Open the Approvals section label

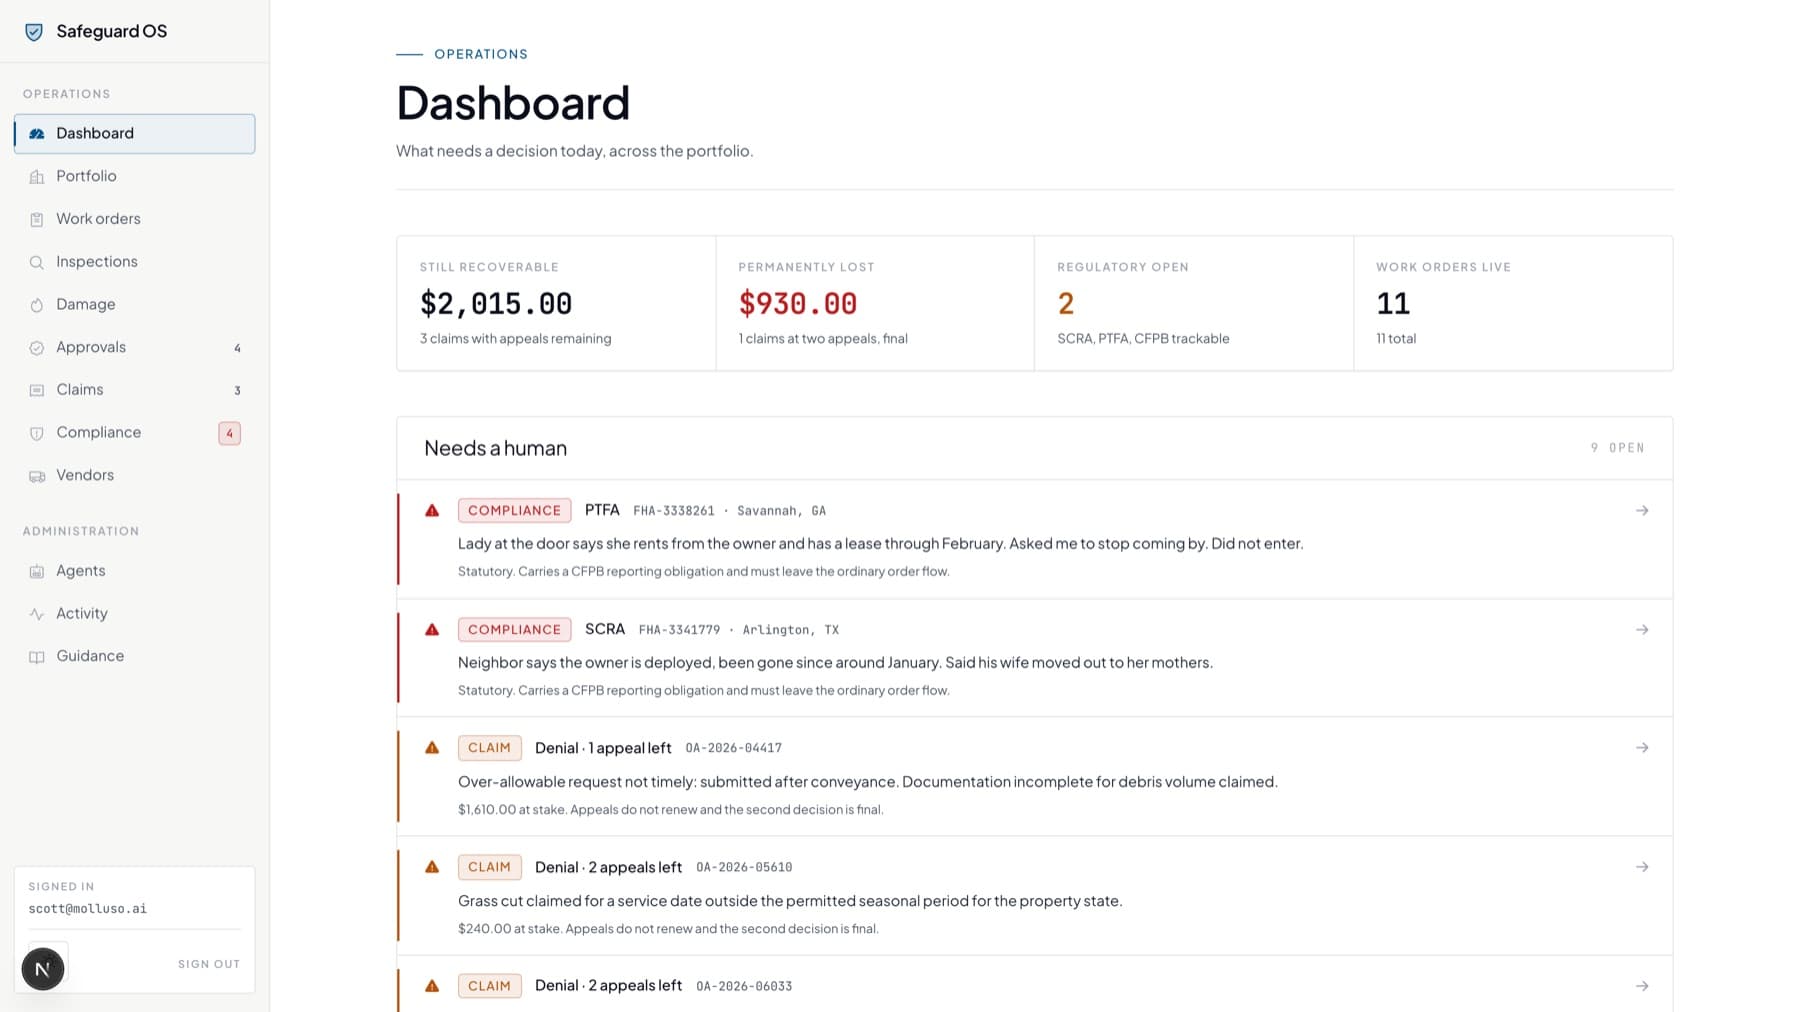(x=91, y=347)
